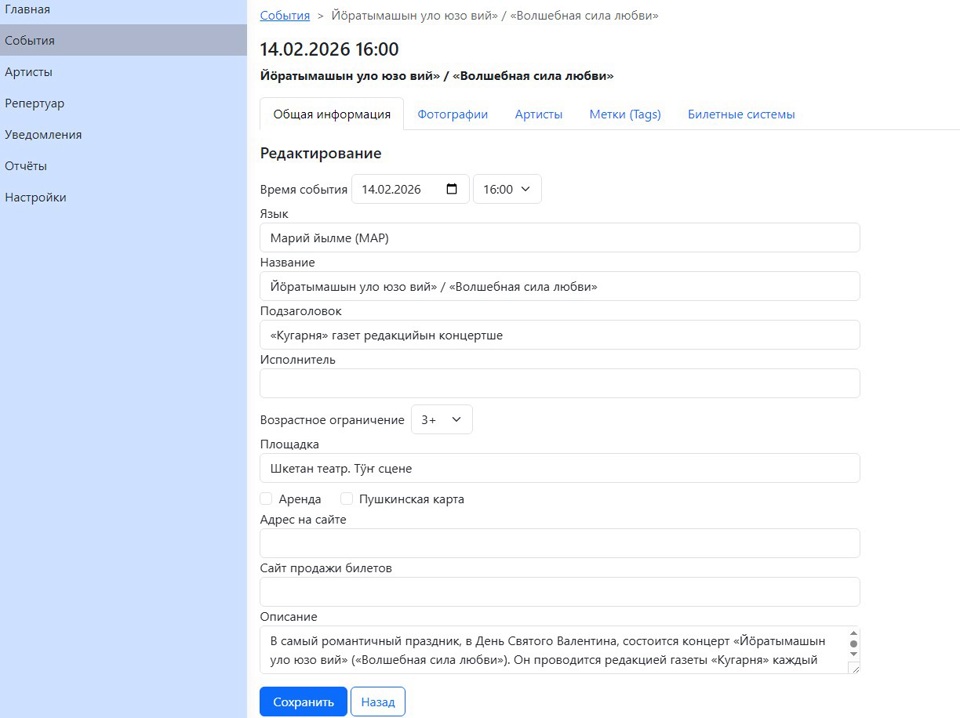Image resolution: width=960 pixels, height=718 pixels.
Task: Click the Описание textarea scrollbar
Action: (853, 649)
